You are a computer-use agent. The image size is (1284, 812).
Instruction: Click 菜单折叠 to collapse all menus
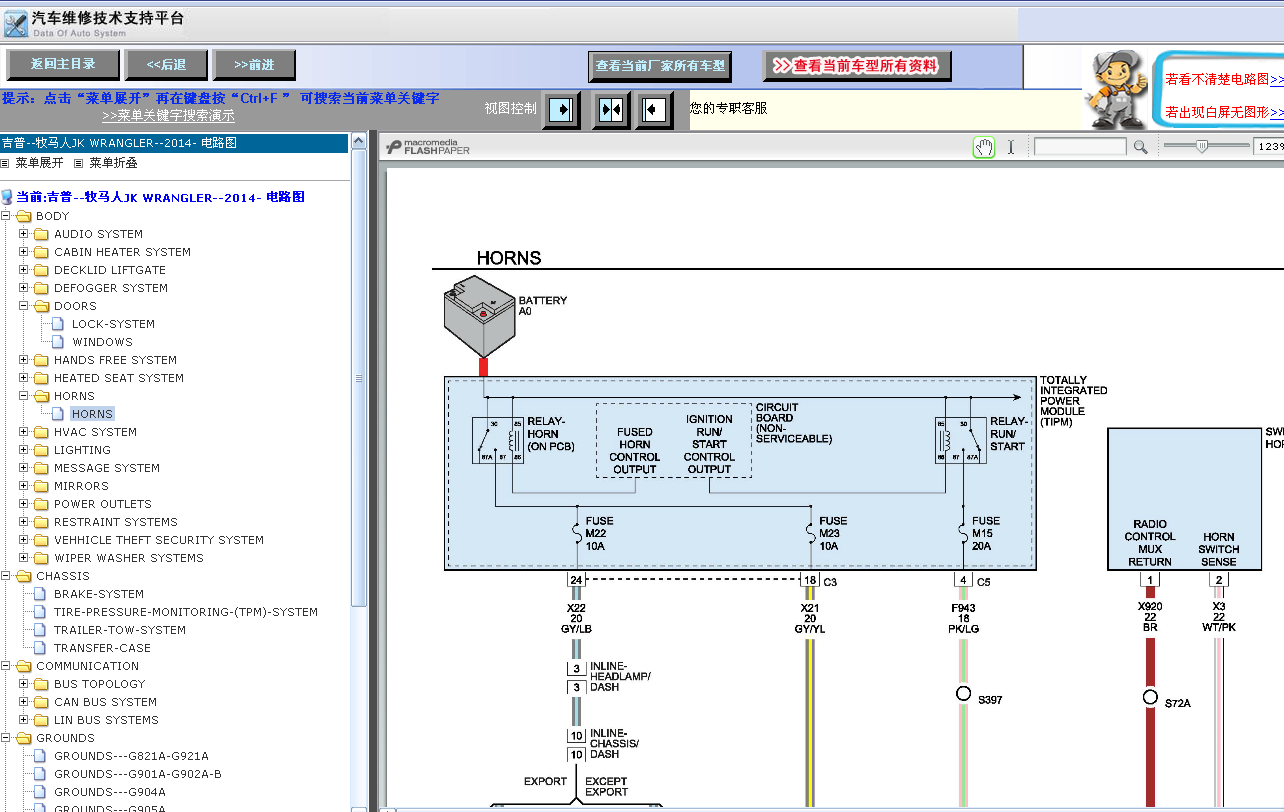pos(113,162)
